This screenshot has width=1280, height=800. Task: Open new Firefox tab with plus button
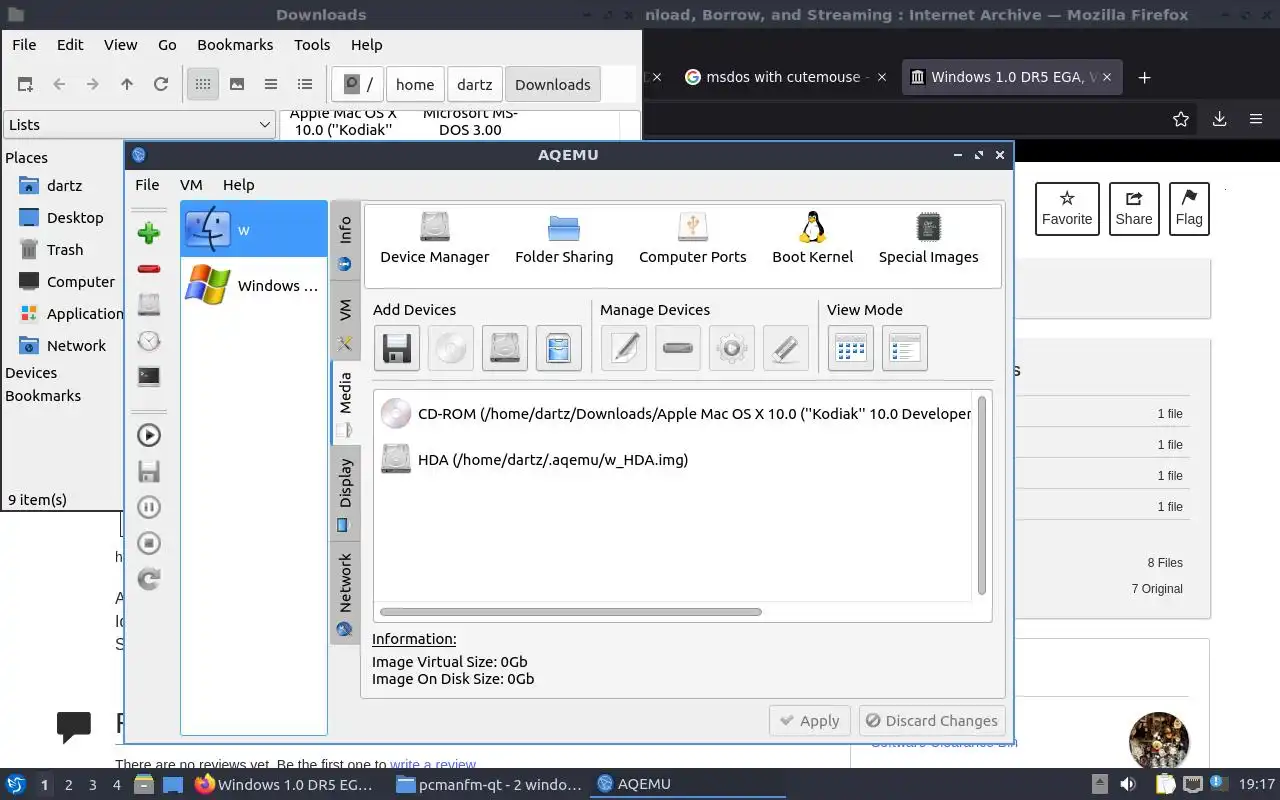point(1145,77)
